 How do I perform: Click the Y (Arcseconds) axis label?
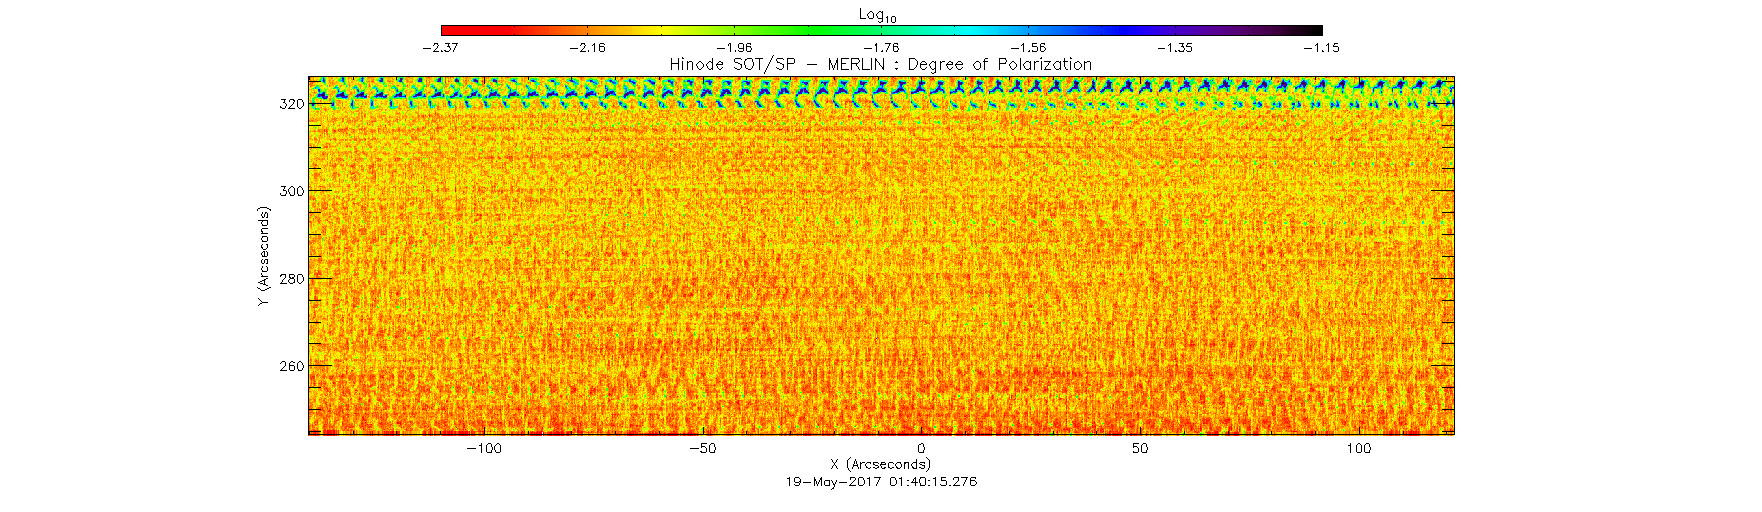(x=264, y=256)
